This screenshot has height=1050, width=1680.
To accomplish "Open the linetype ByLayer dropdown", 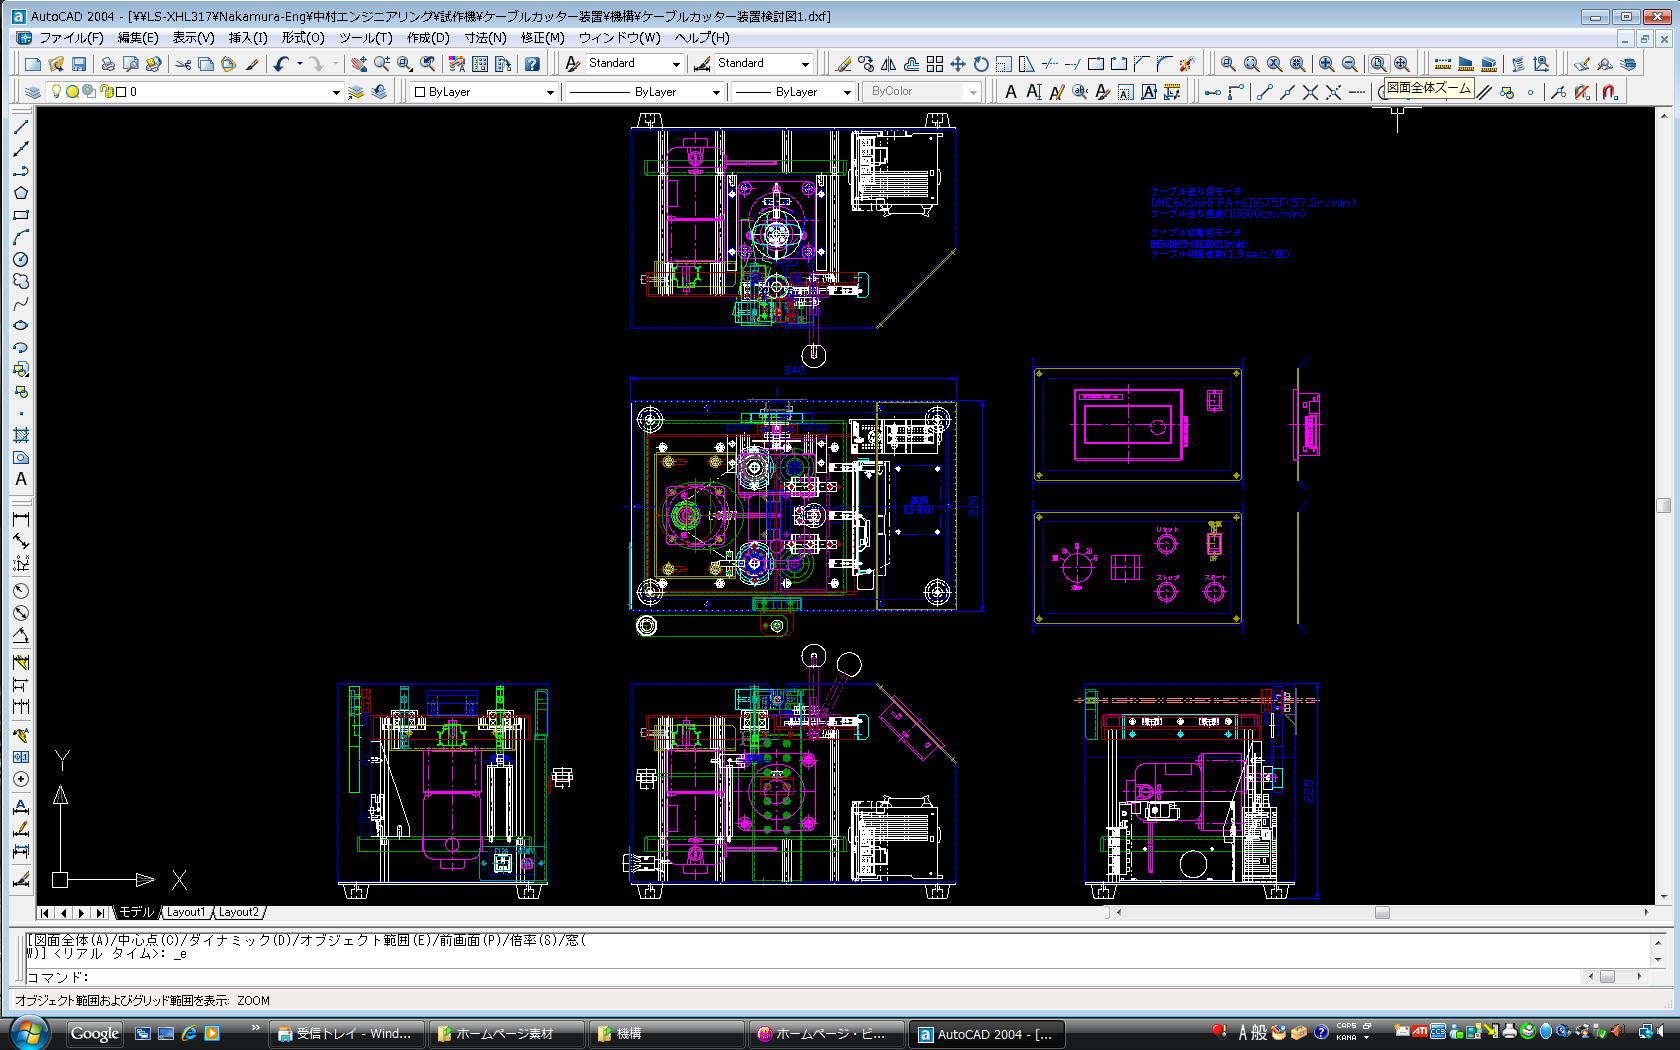I will [x=716, y=92].
